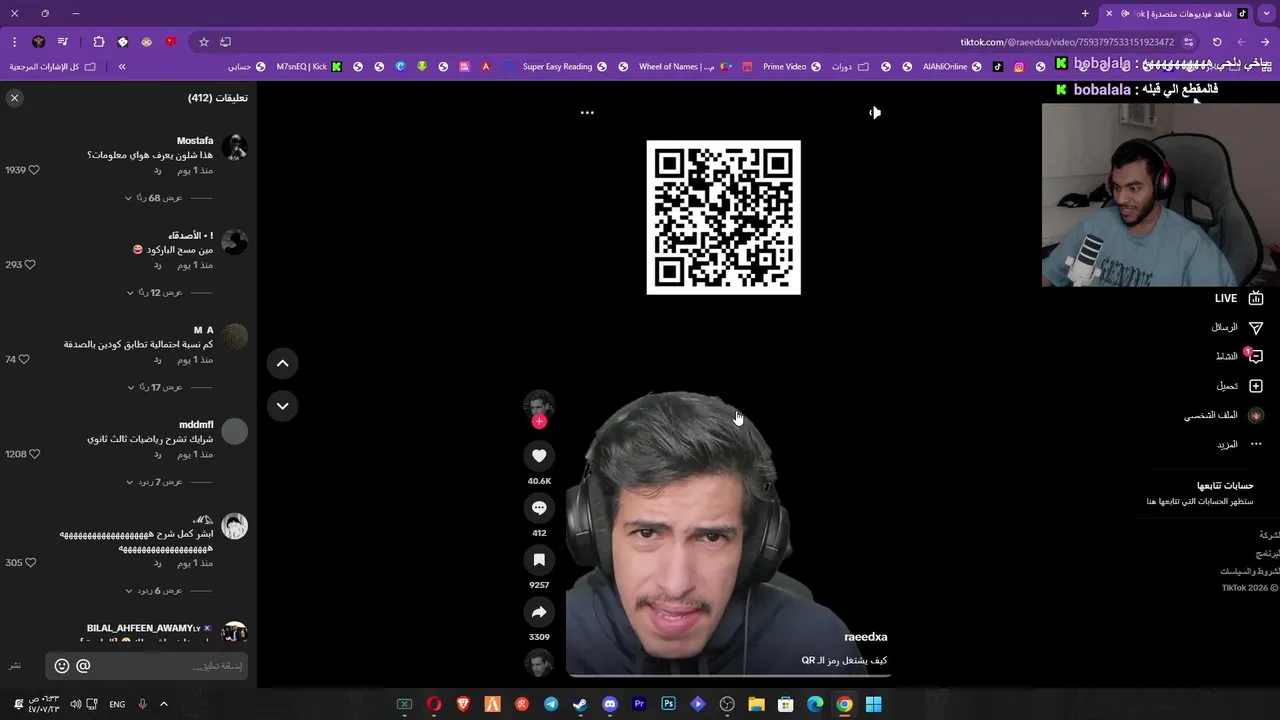This screenshot has width=1280, height=720.
Task: Click the creator avatar above follow badge
Action: tap(539, 403)
